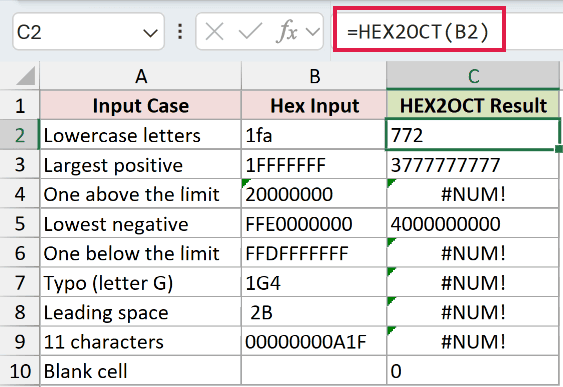Select row 4 header
The image size is (563, 387).
(20, 194)
